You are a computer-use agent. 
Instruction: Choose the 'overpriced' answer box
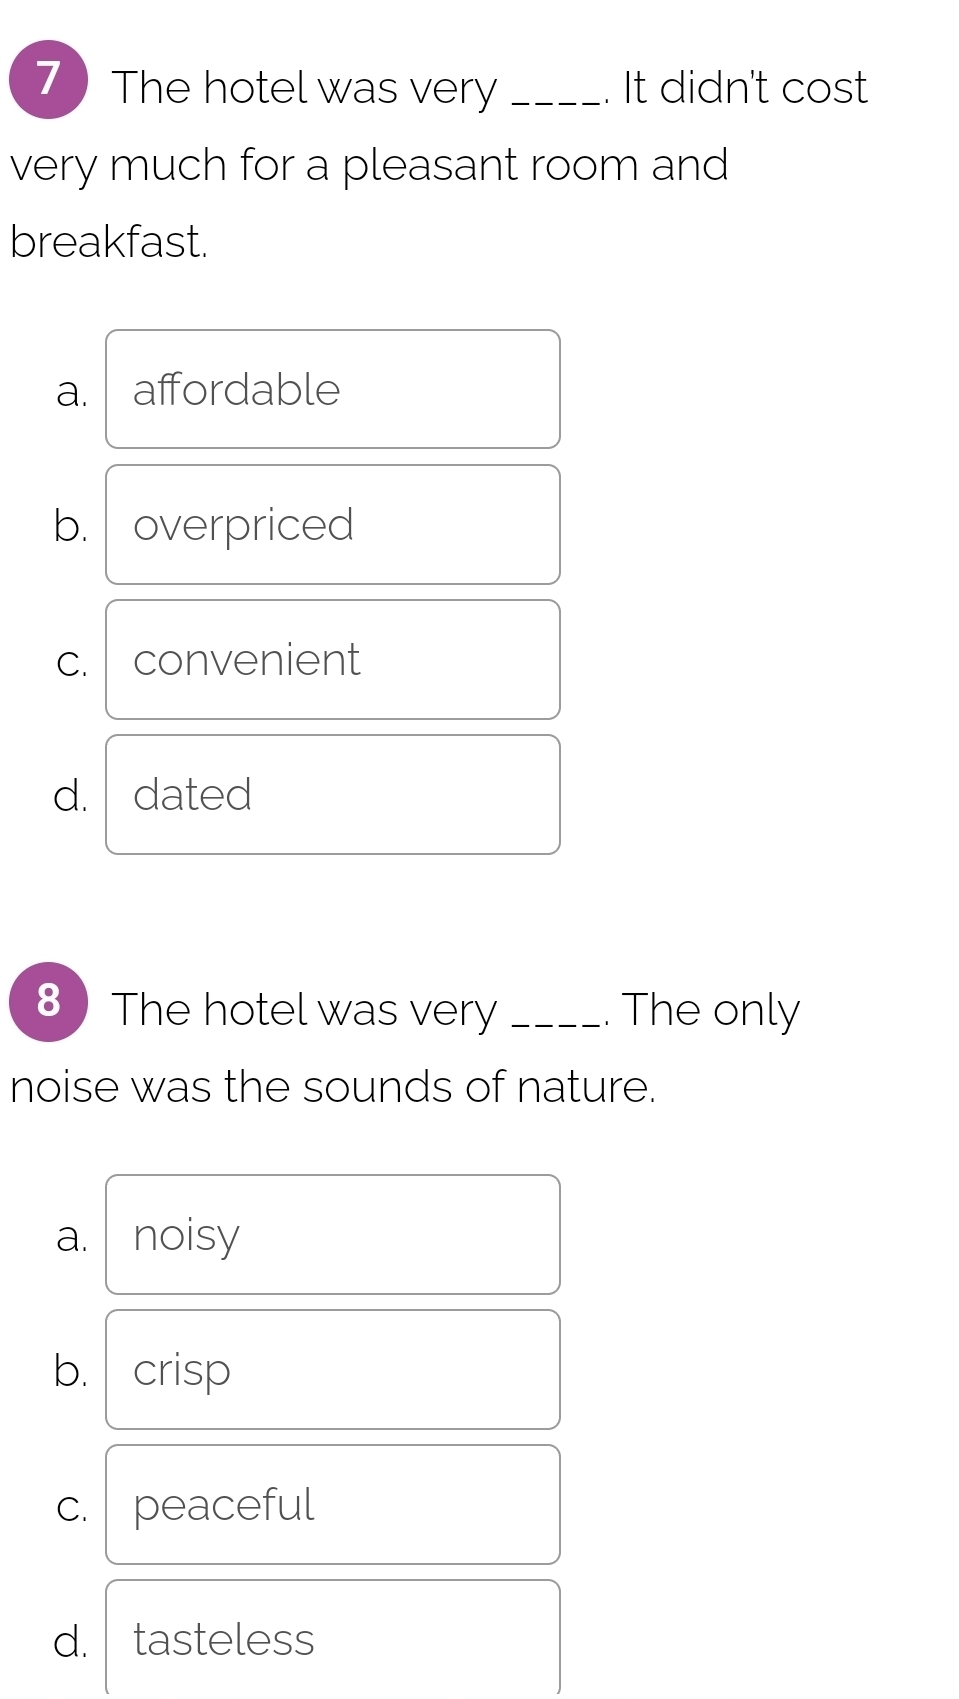point(332,524)
